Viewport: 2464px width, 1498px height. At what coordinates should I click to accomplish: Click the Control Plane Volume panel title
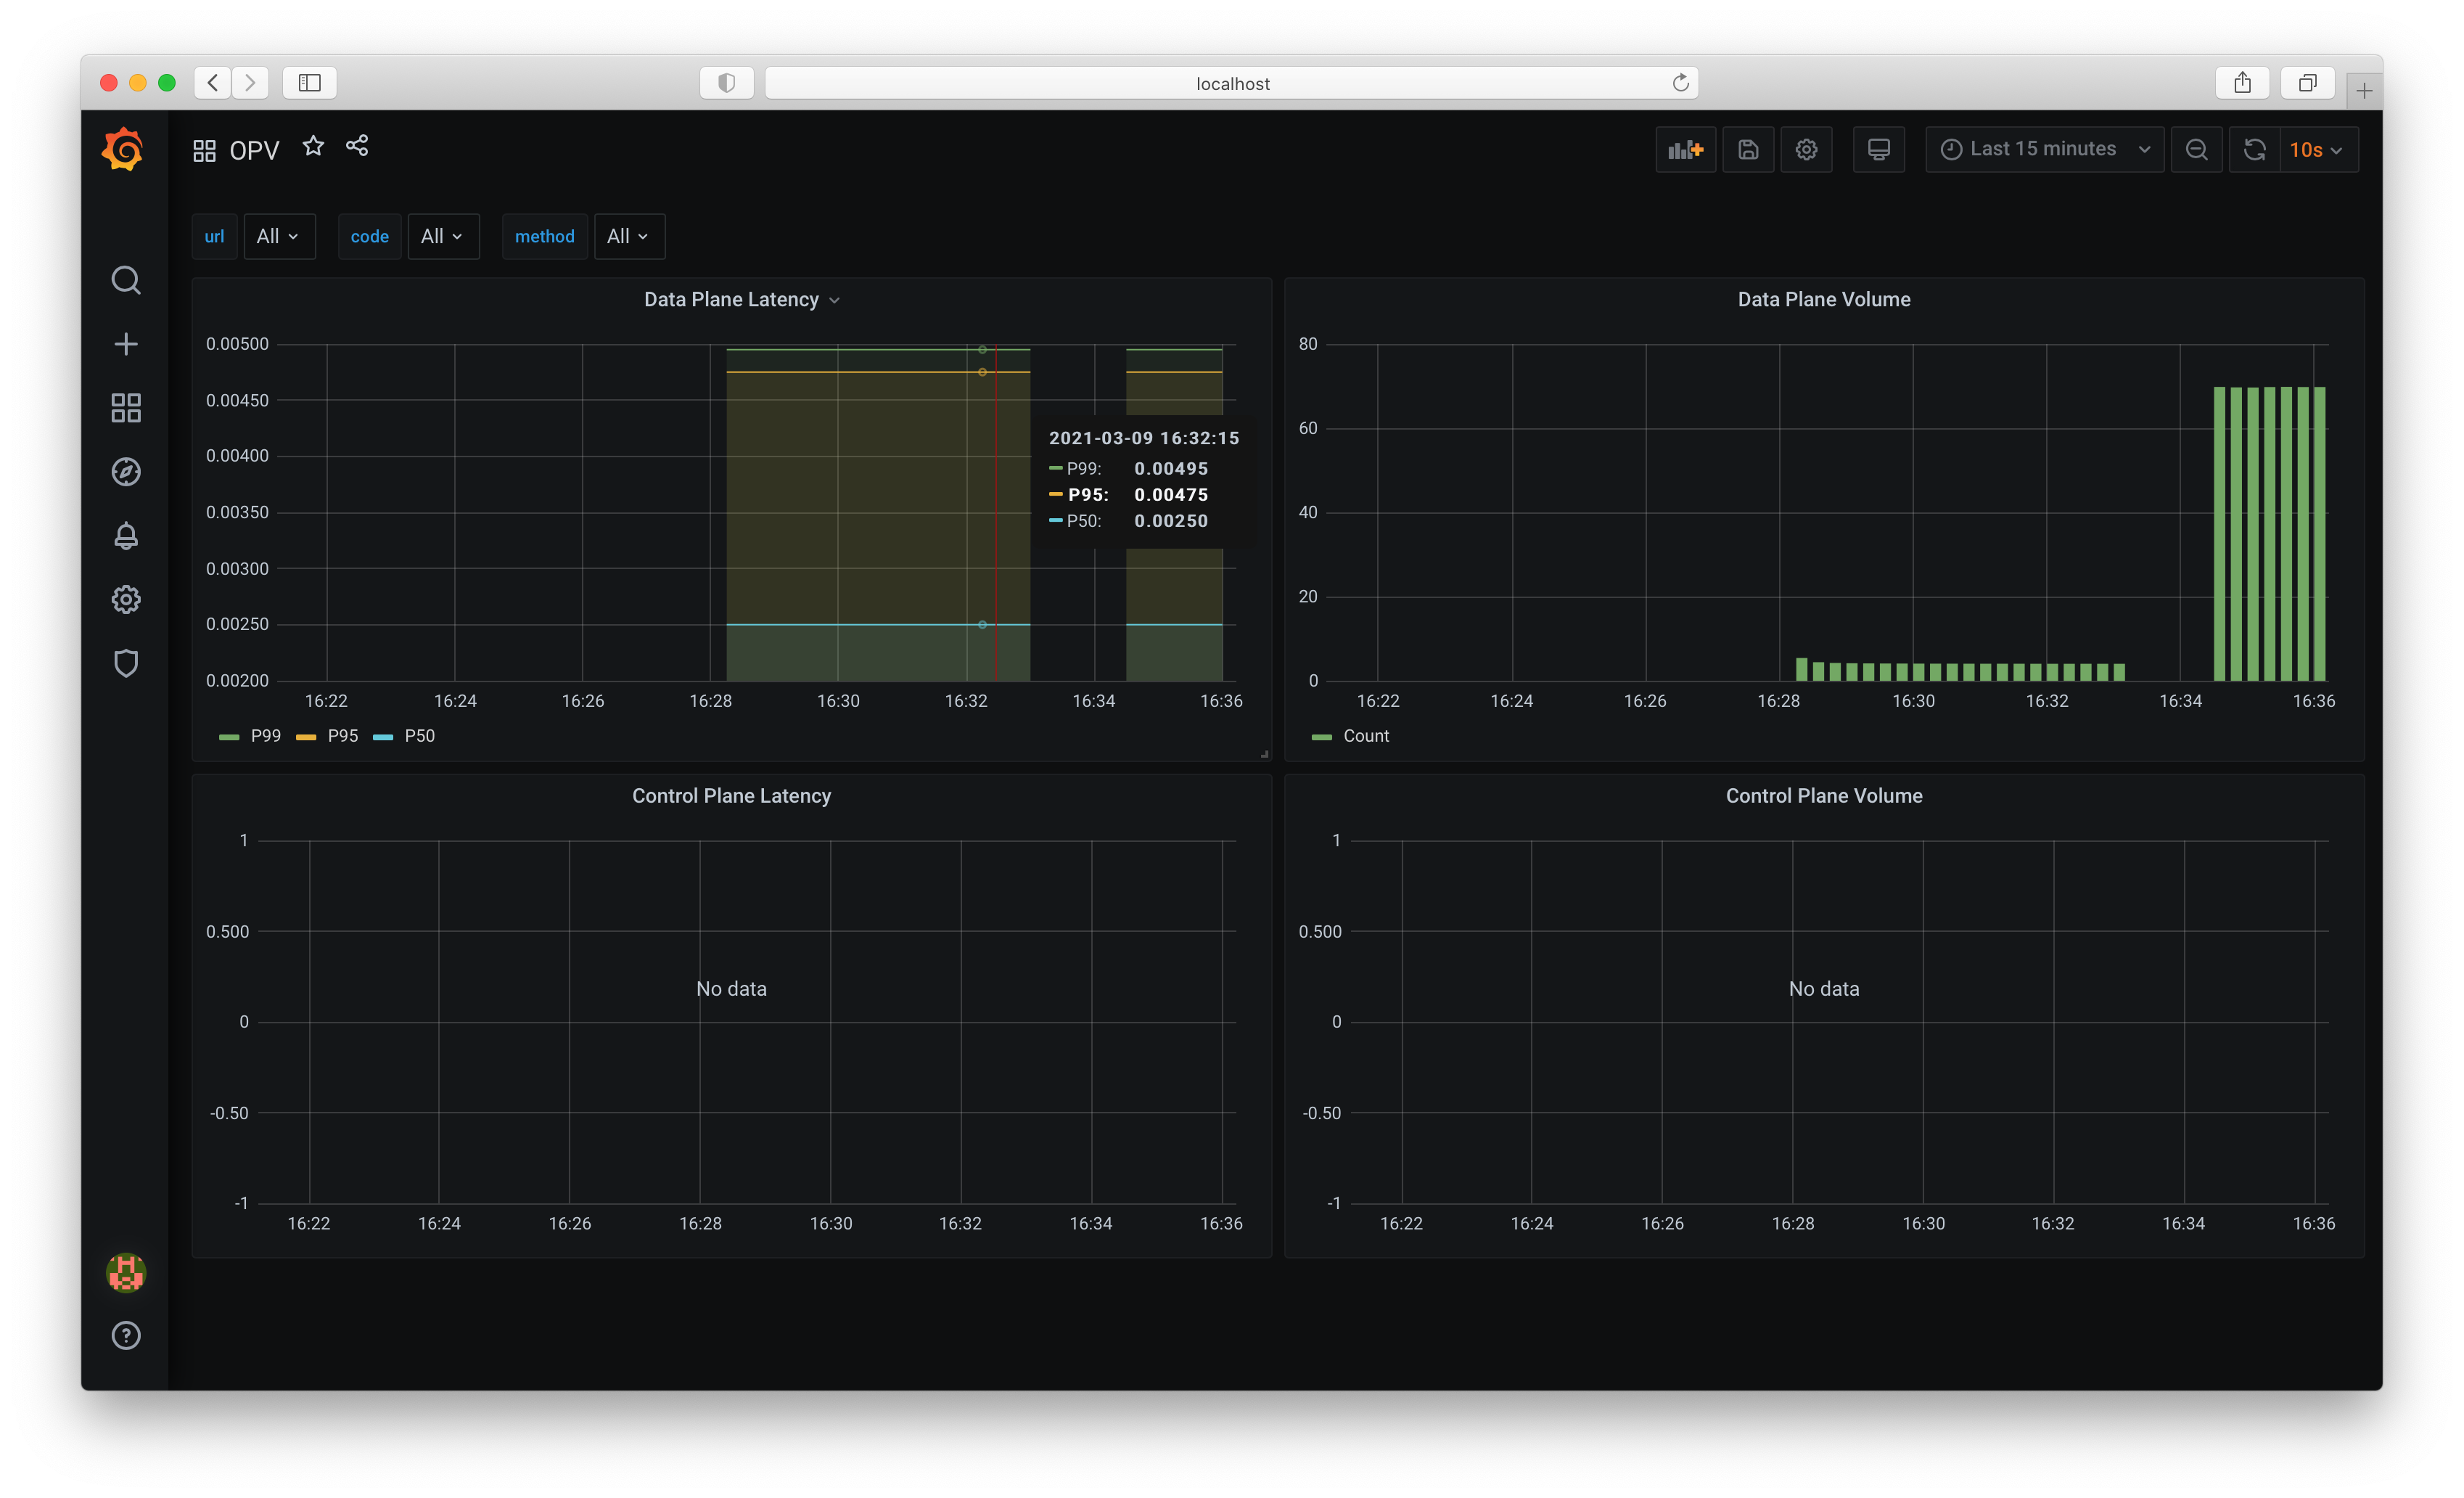pos(1824,796)
